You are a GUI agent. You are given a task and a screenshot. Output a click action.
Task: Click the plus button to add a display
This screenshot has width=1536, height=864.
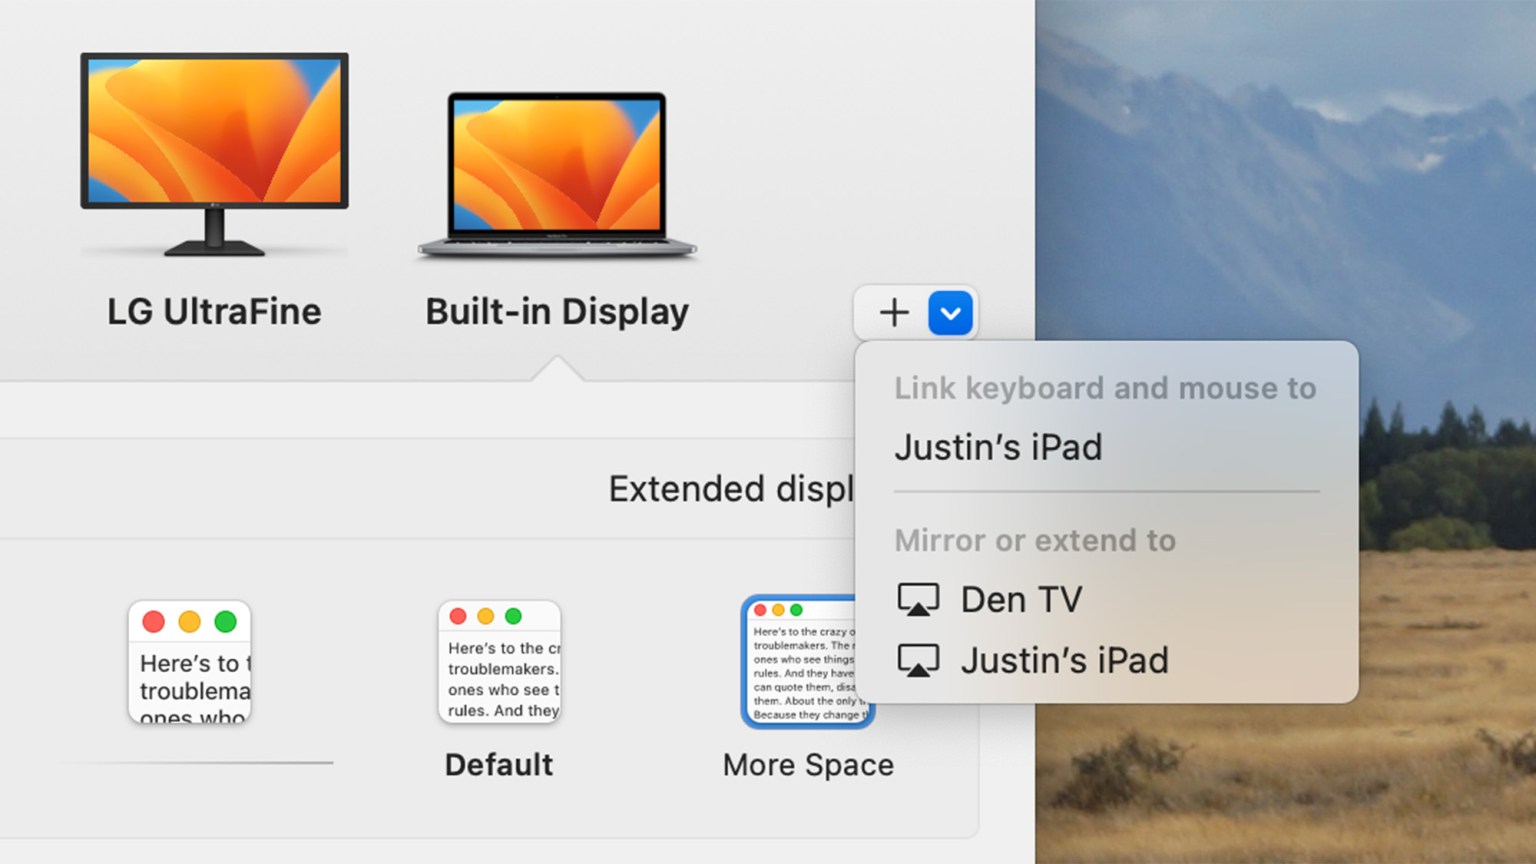tap(893, 312)
